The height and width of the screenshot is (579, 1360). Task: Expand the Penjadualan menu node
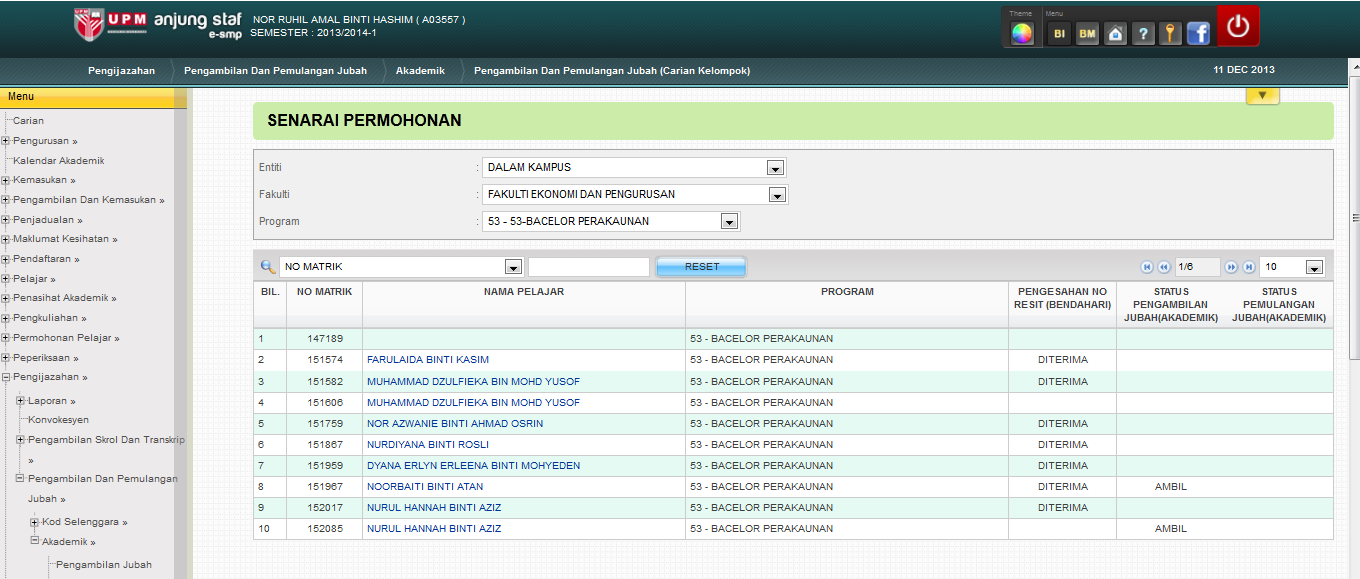(x=6, y=220)
